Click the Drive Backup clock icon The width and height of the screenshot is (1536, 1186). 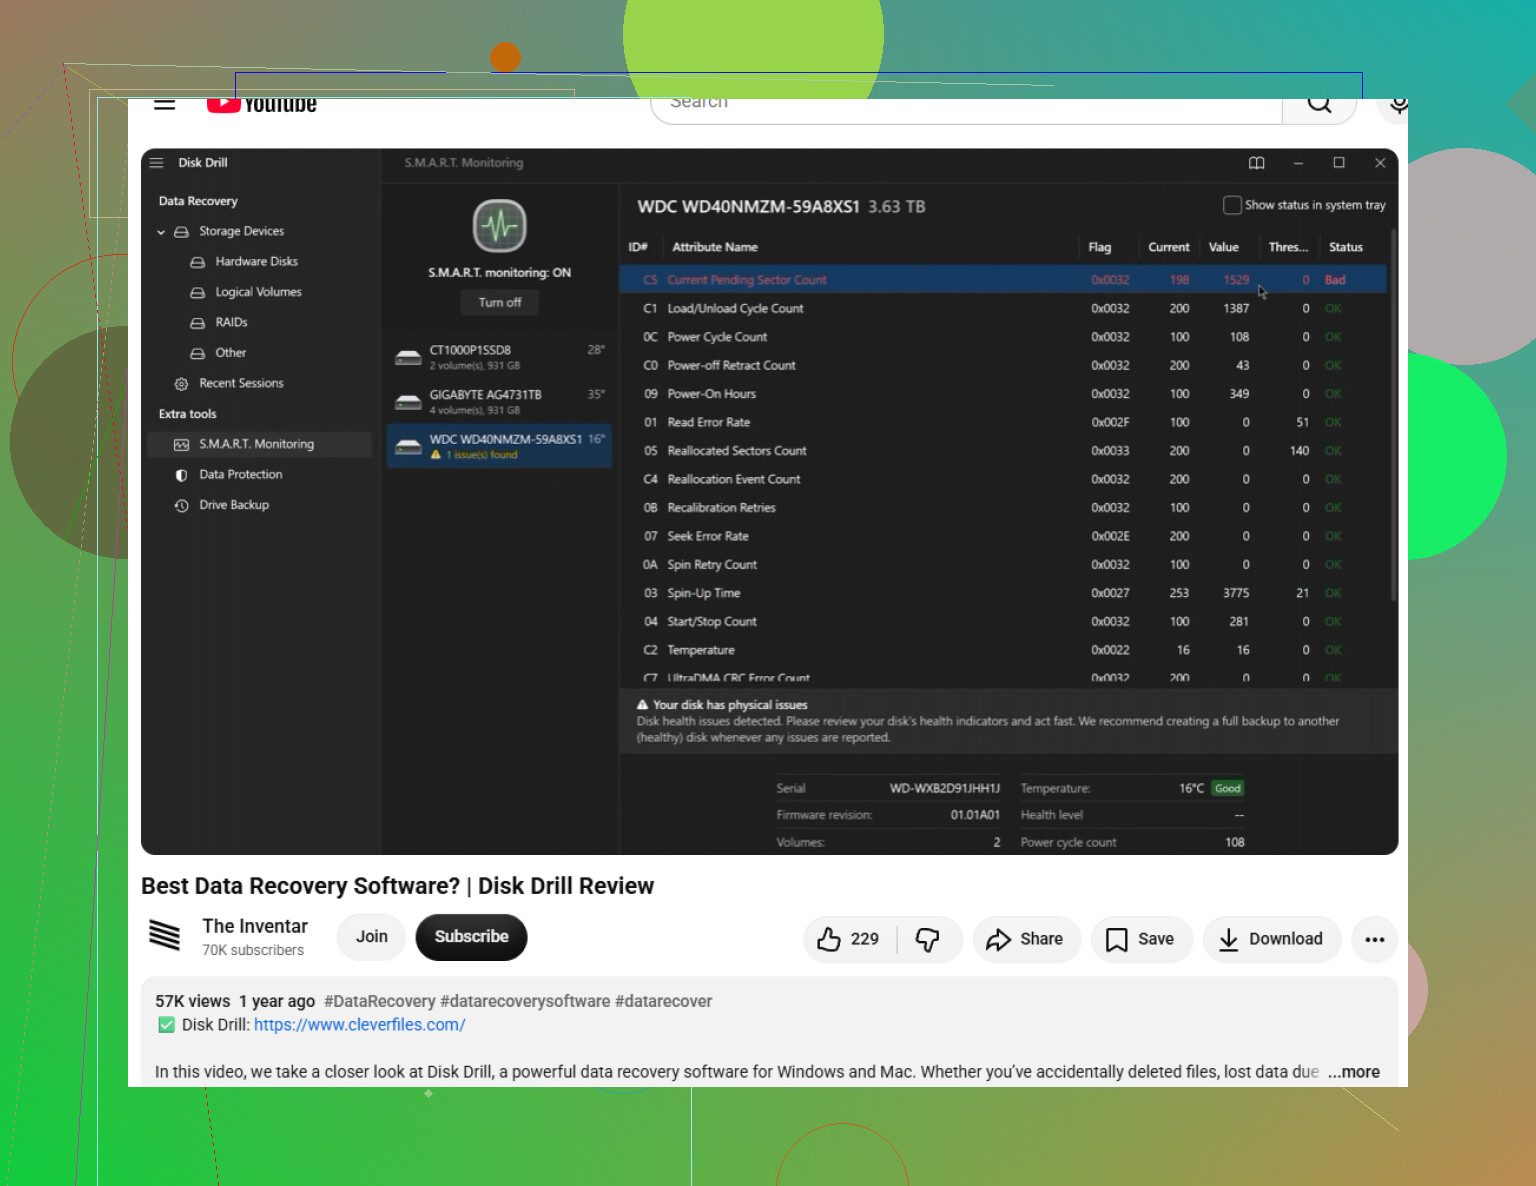point(181,506)
